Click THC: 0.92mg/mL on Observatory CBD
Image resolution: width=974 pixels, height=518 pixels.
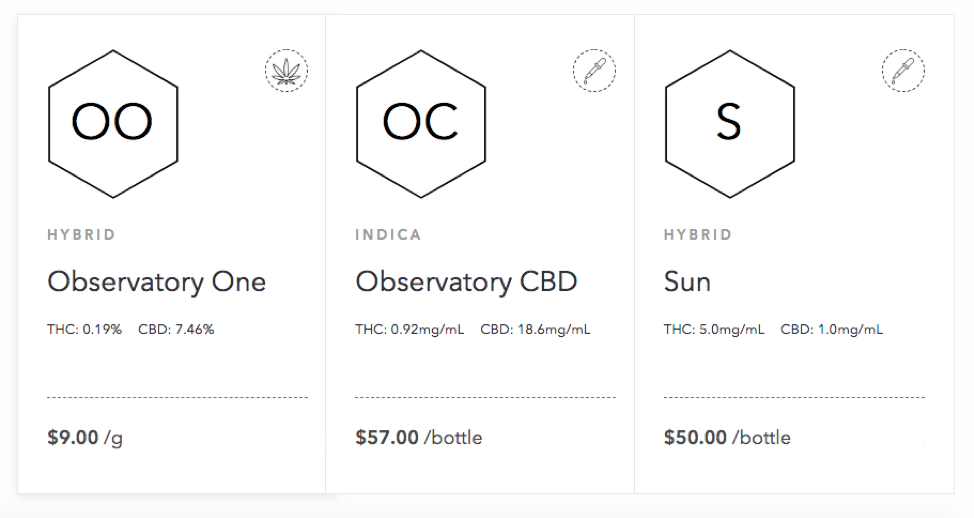tap(409, 329)
